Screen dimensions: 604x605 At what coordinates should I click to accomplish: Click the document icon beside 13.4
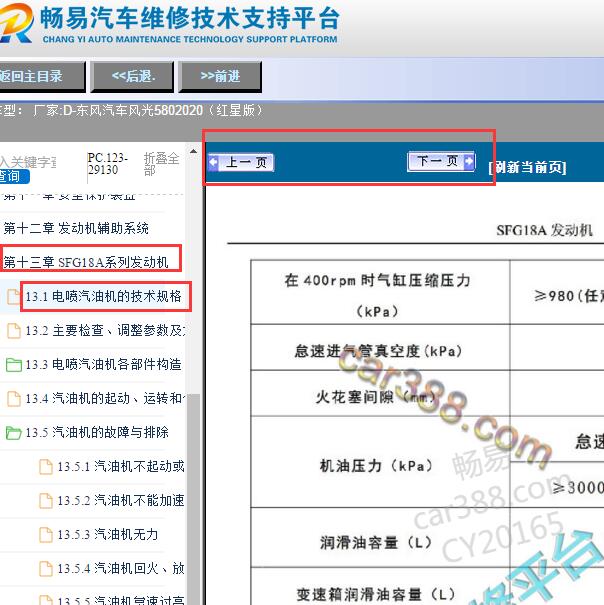tap(14, 399)
